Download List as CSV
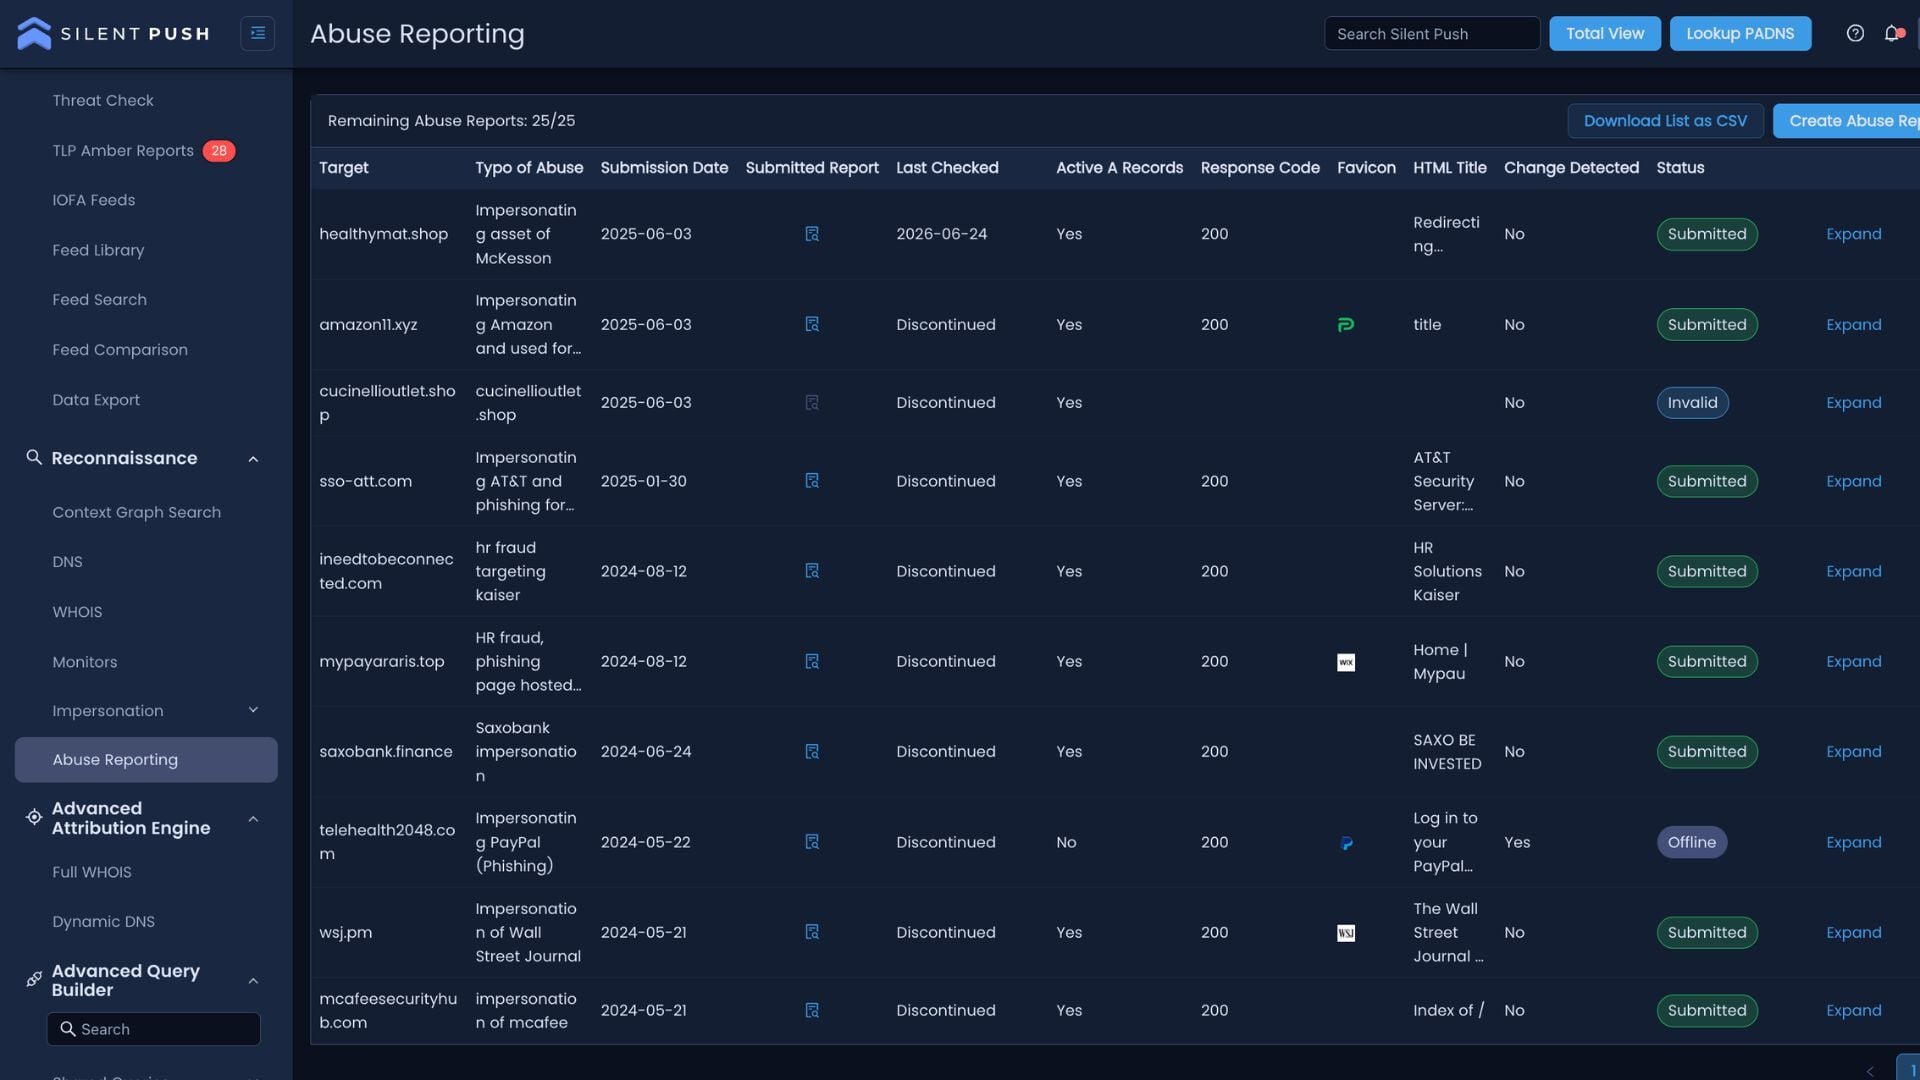 tap(1665, 121)
